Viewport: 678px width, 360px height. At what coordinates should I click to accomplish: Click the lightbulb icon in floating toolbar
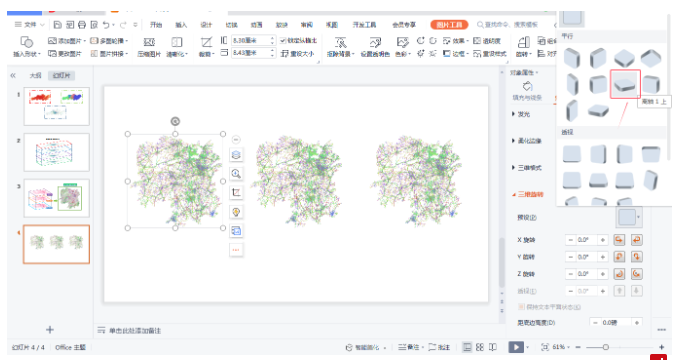[x=236, y=212]
